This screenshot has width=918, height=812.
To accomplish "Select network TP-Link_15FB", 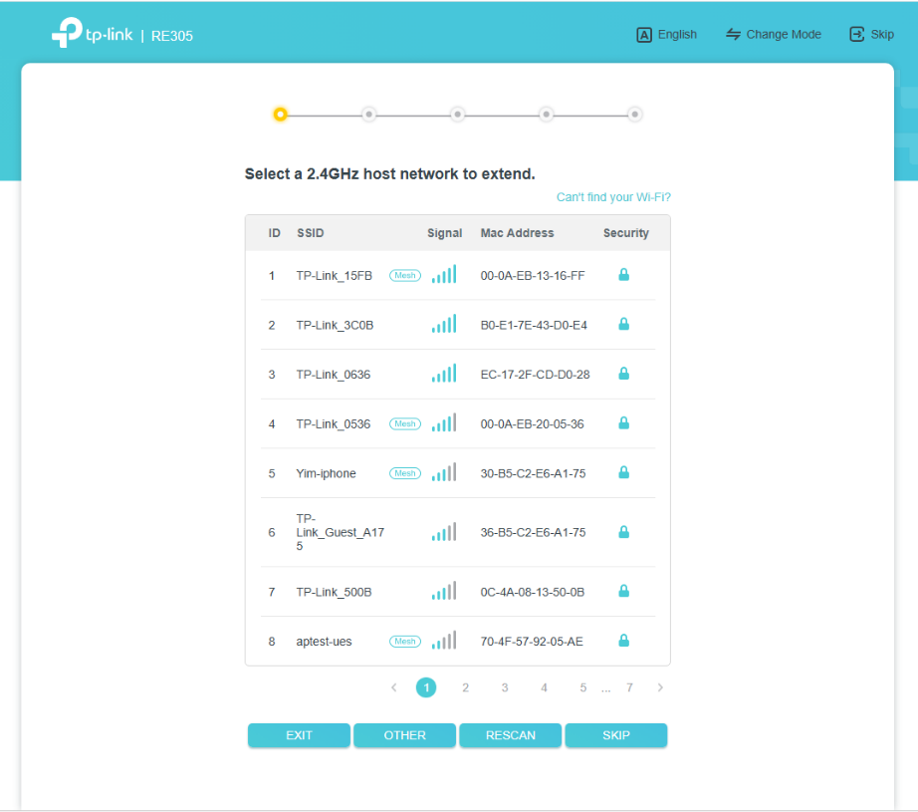I will [x=458, y=275].
